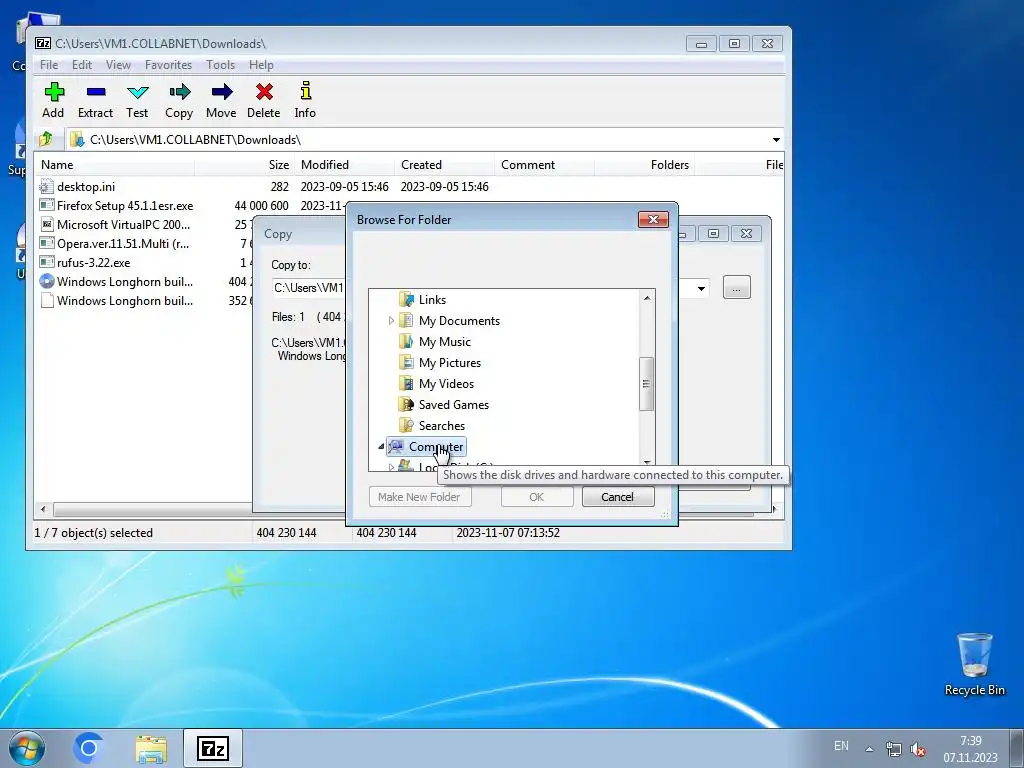The height and width of the screenshot is (768, 1024).
Task: Click the Copy to path field
Action: (x=308, y=288)
